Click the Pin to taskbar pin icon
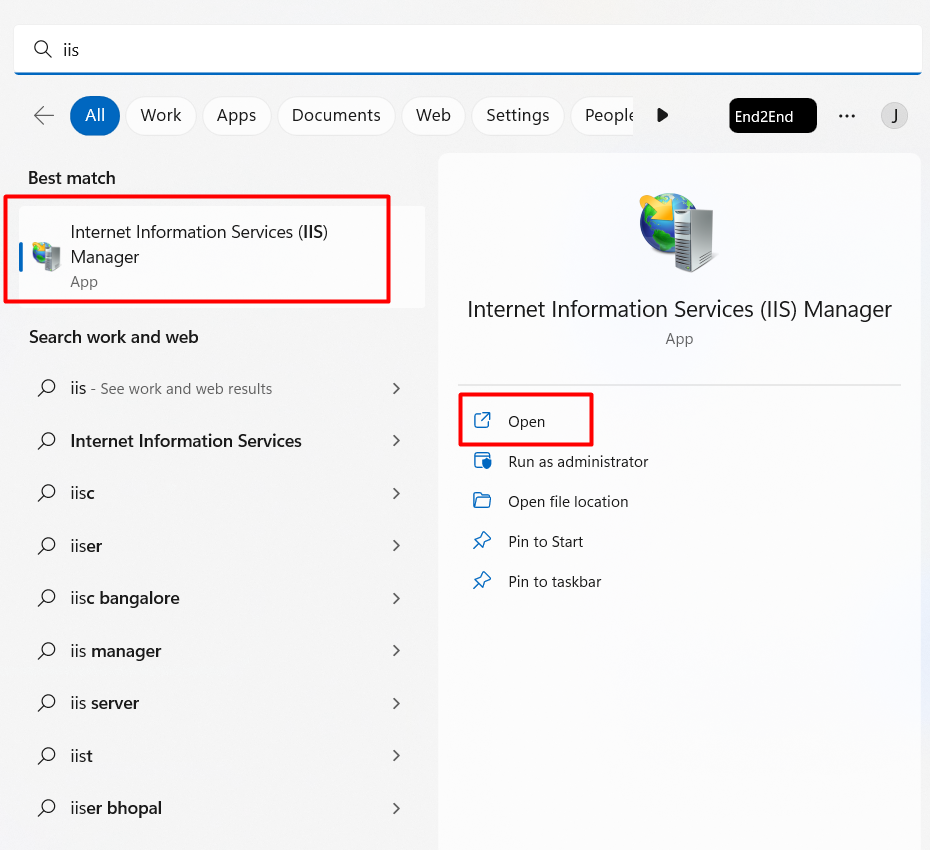The height and width of the screenshot is (850, 930). point(482,580)
